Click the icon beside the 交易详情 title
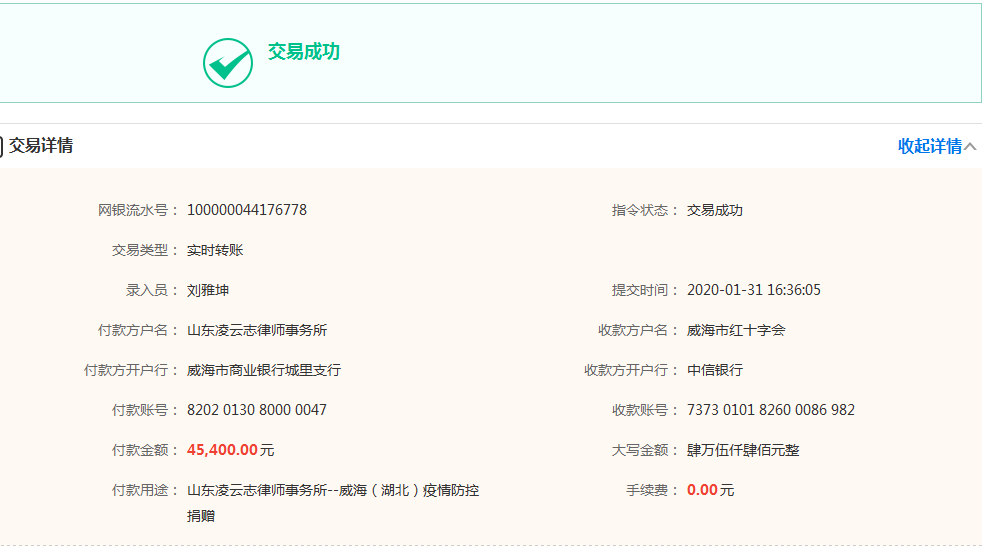This screenshot has height=546, width=991. point(2,146)
